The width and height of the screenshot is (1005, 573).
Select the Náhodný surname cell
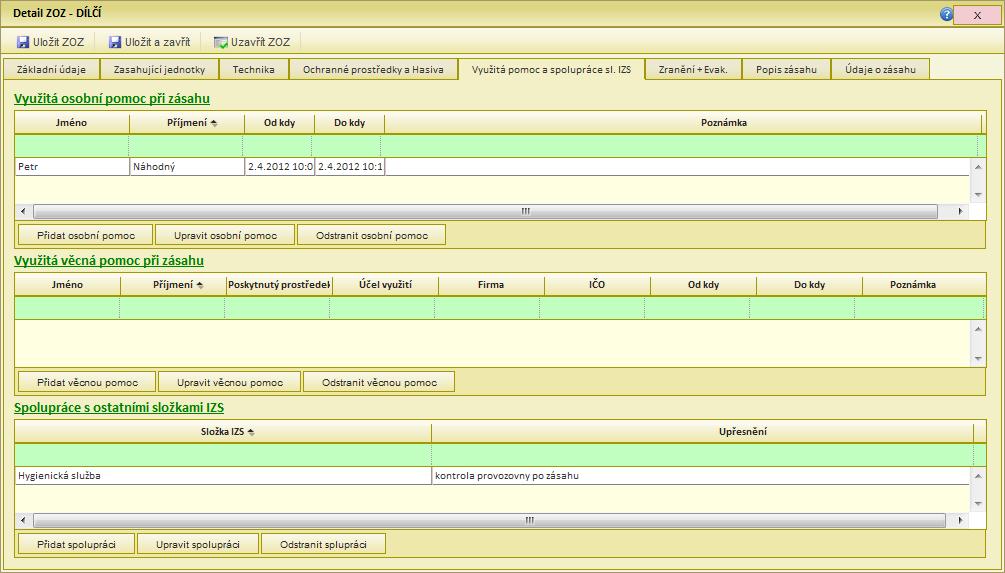[x=187, y=167]
